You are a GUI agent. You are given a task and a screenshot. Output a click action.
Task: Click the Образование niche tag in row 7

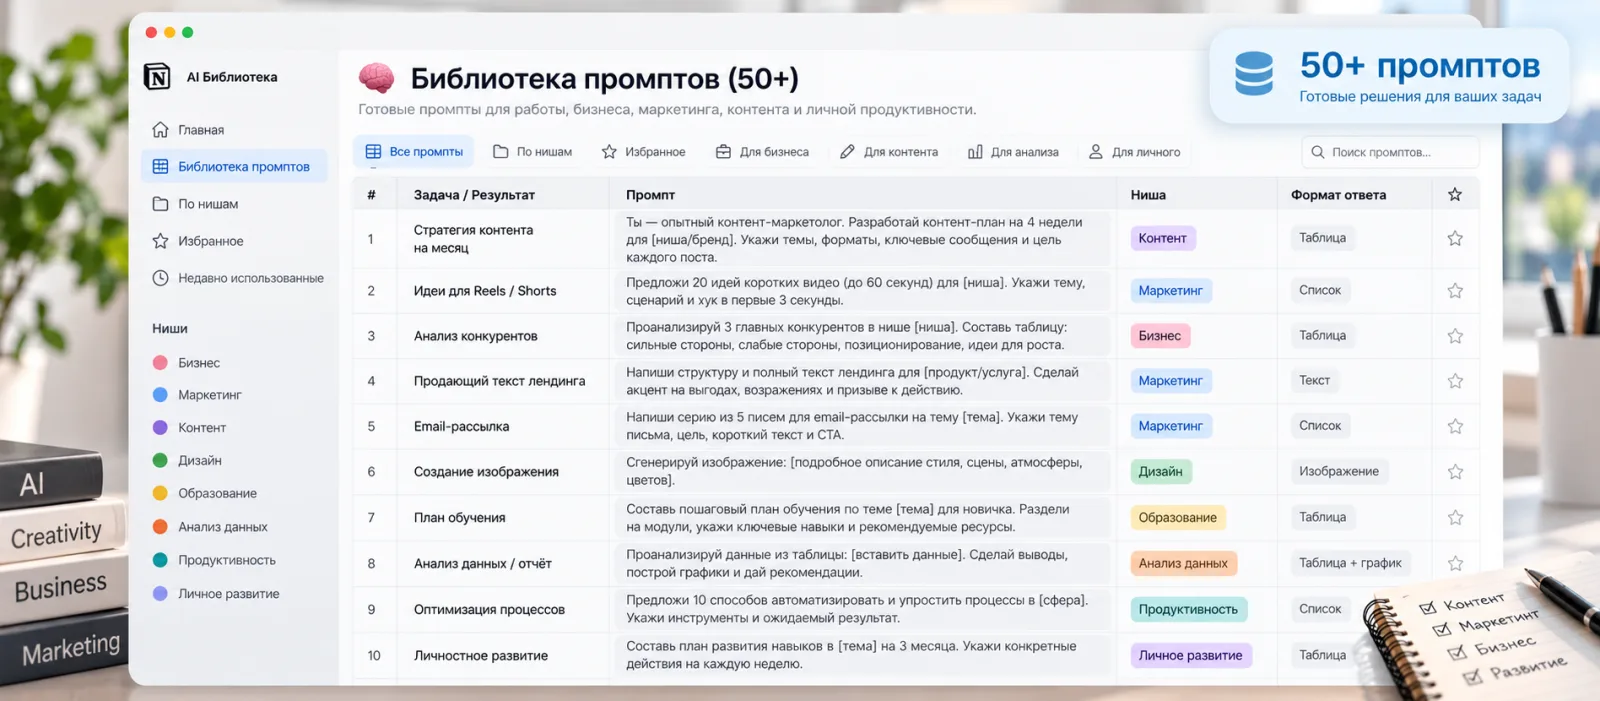coord(1178,518)
